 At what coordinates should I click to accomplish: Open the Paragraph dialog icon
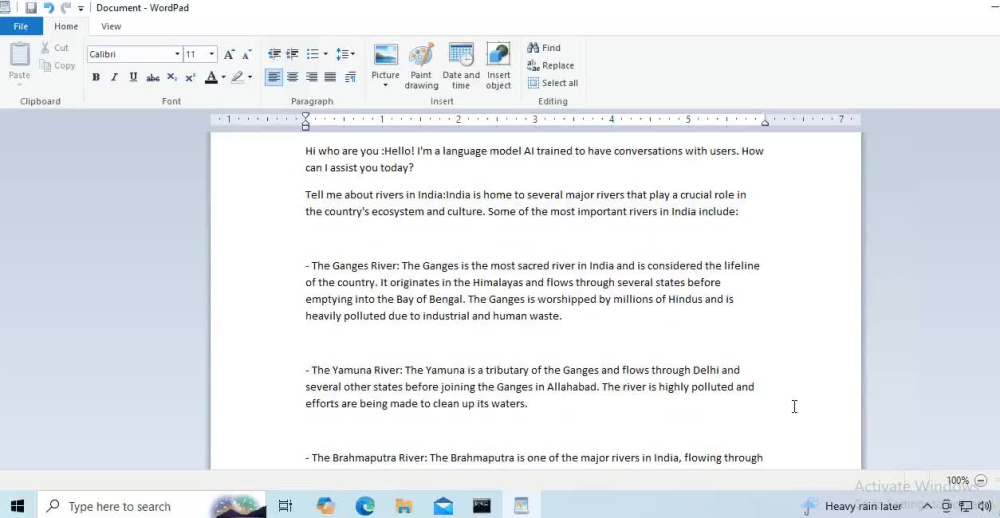point(350,77)
